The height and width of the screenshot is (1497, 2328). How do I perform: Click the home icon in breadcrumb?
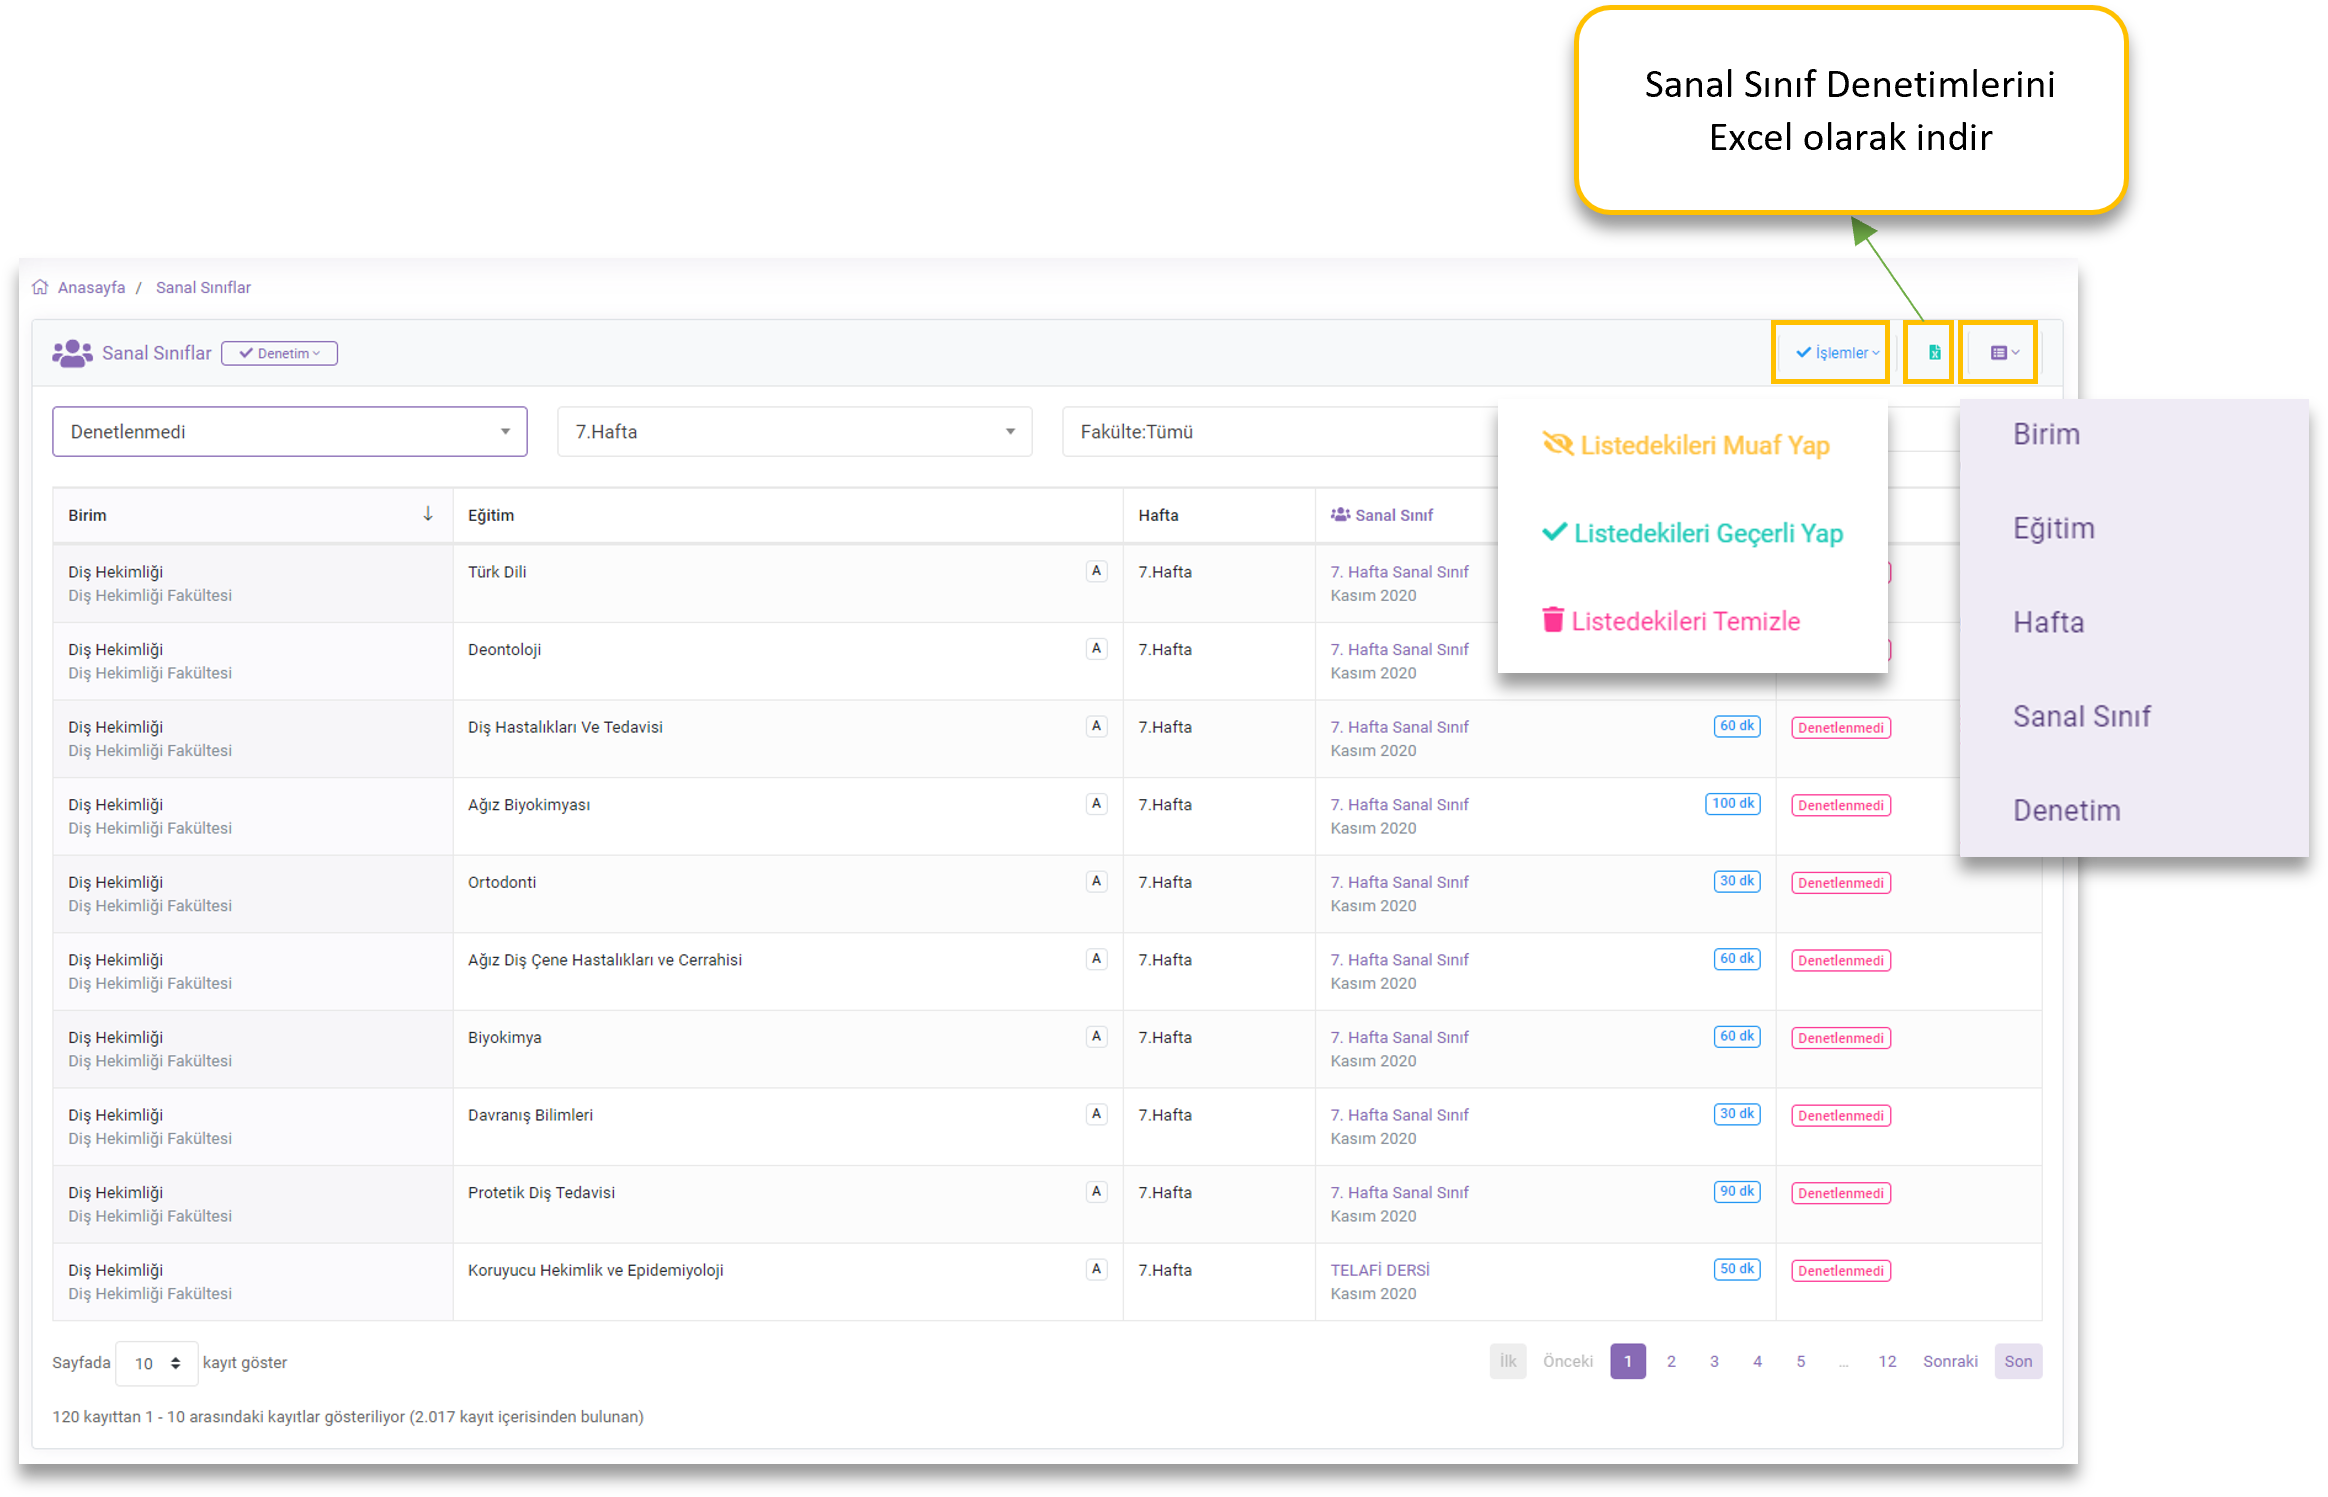(40, 287)
